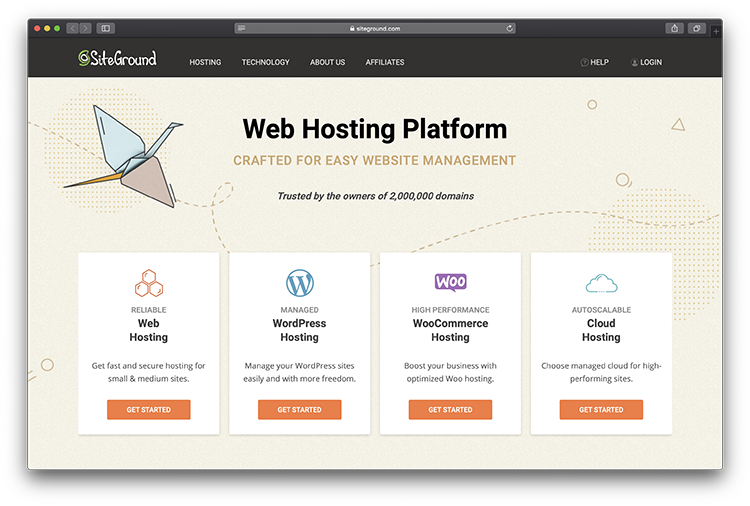The image size is (750, 506).
Task: Click the Safari share button
Action: 674,28
